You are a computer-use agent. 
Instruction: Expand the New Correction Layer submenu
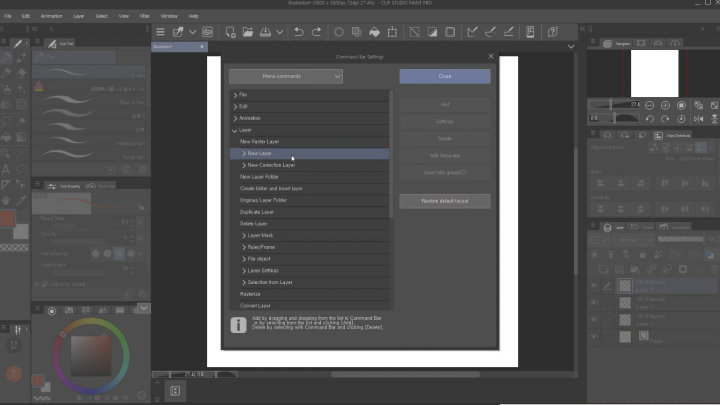click(x=244, y=165)
